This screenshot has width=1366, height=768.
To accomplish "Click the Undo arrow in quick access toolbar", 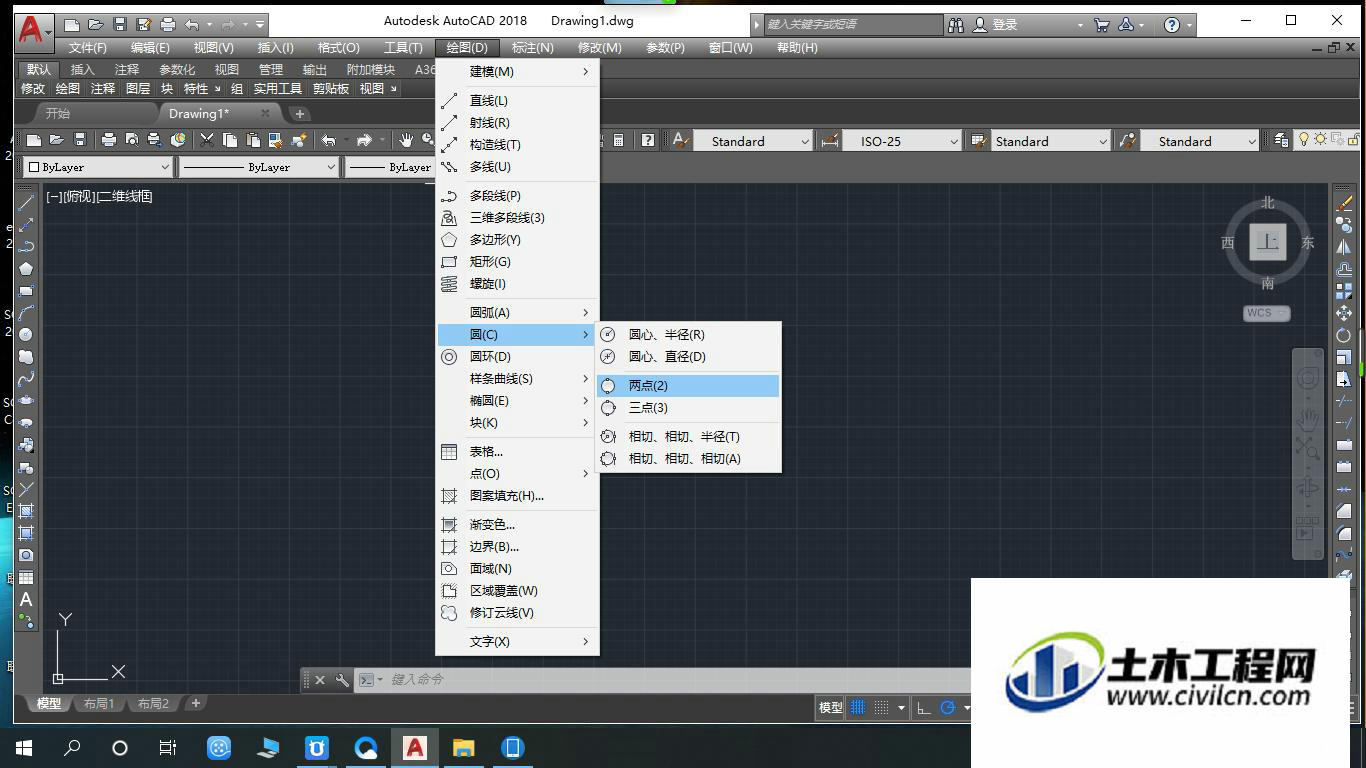I will [x=192, y=24].
